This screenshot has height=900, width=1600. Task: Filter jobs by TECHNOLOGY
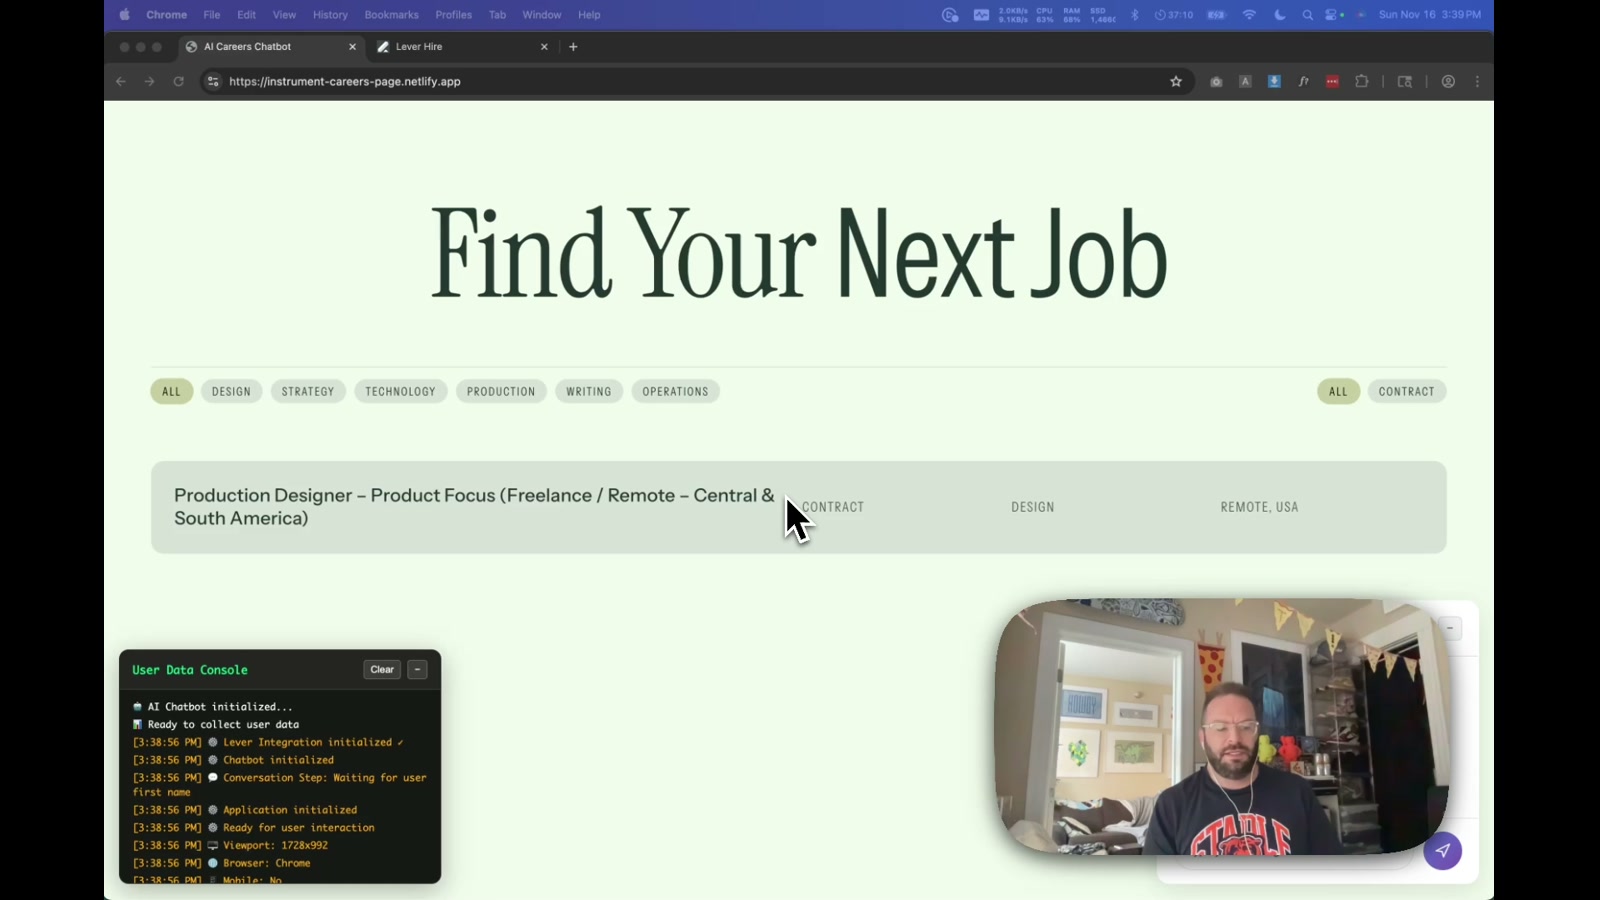pos(400,392)
